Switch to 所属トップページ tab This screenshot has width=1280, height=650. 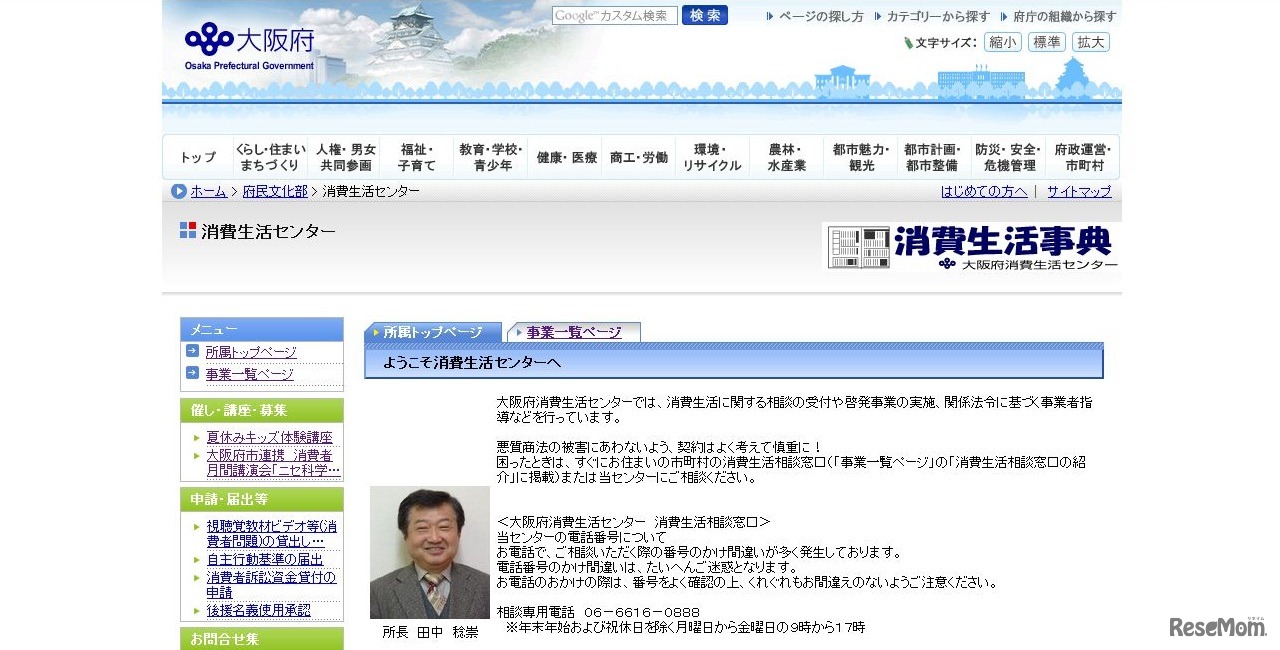433,332
